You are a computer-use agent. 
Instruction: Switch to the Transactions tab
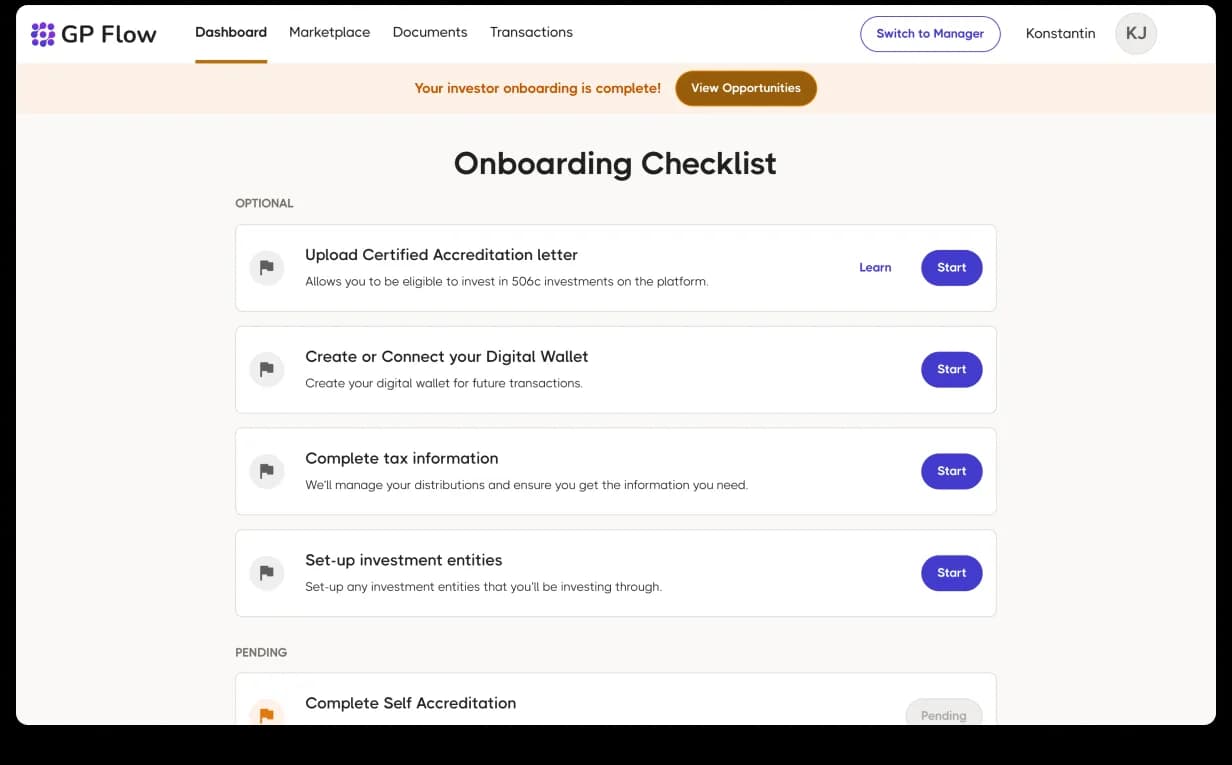(531, 32)
